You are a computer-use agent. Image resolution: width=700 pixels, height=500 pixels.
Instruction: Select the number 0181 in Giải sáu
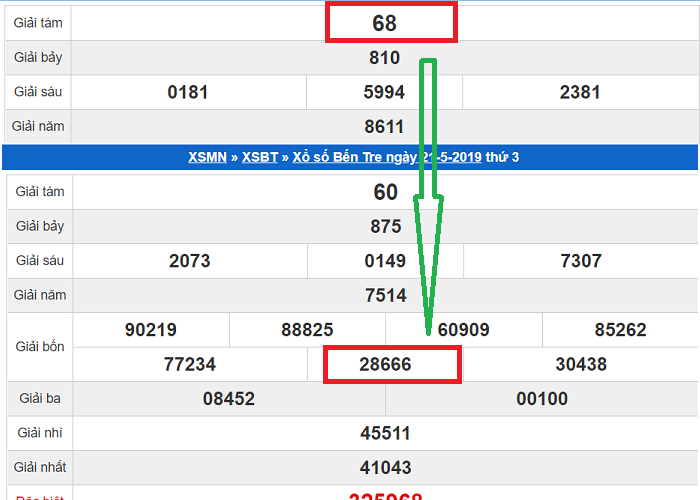pyautogui.click(x=188, y=92)
